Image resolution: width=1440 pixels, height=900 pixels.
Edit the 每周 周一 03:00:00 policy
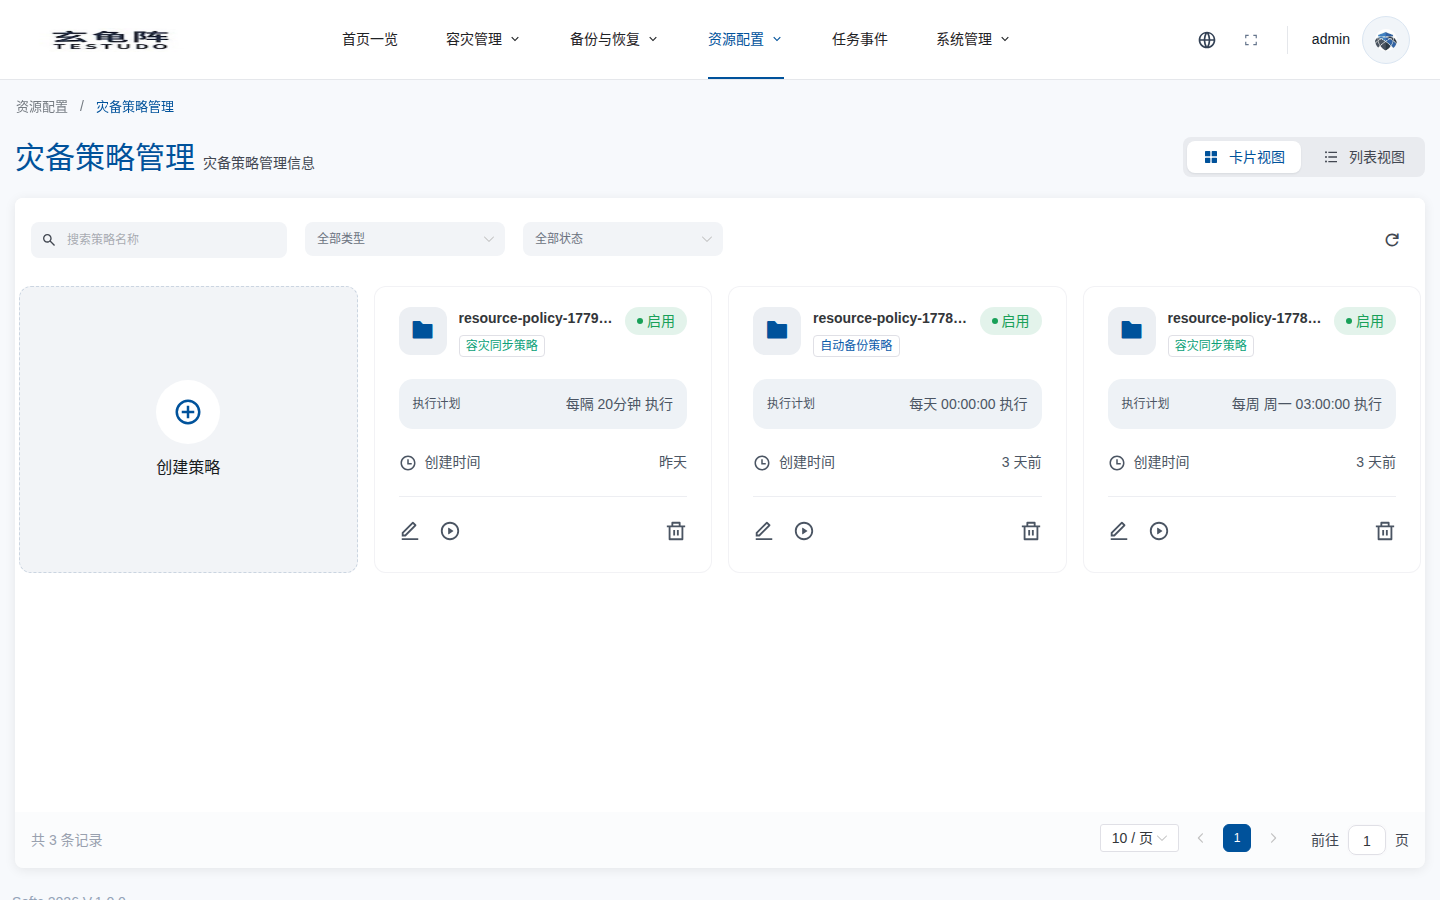click(1119, 531)
